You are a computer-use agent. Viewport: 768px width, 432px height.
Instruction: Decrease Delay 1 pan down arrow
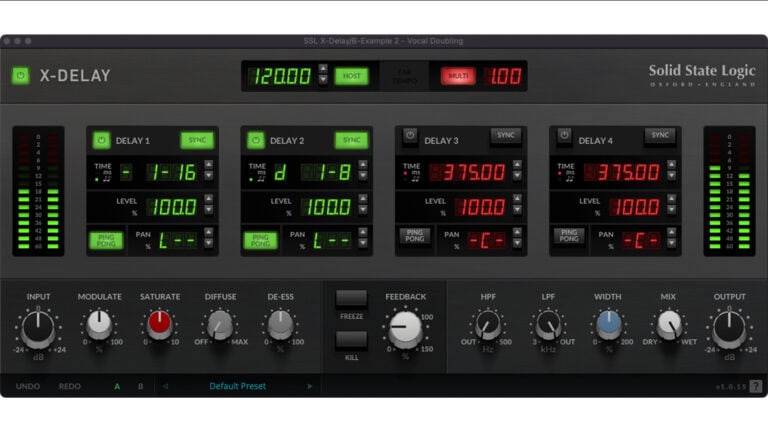209,243
